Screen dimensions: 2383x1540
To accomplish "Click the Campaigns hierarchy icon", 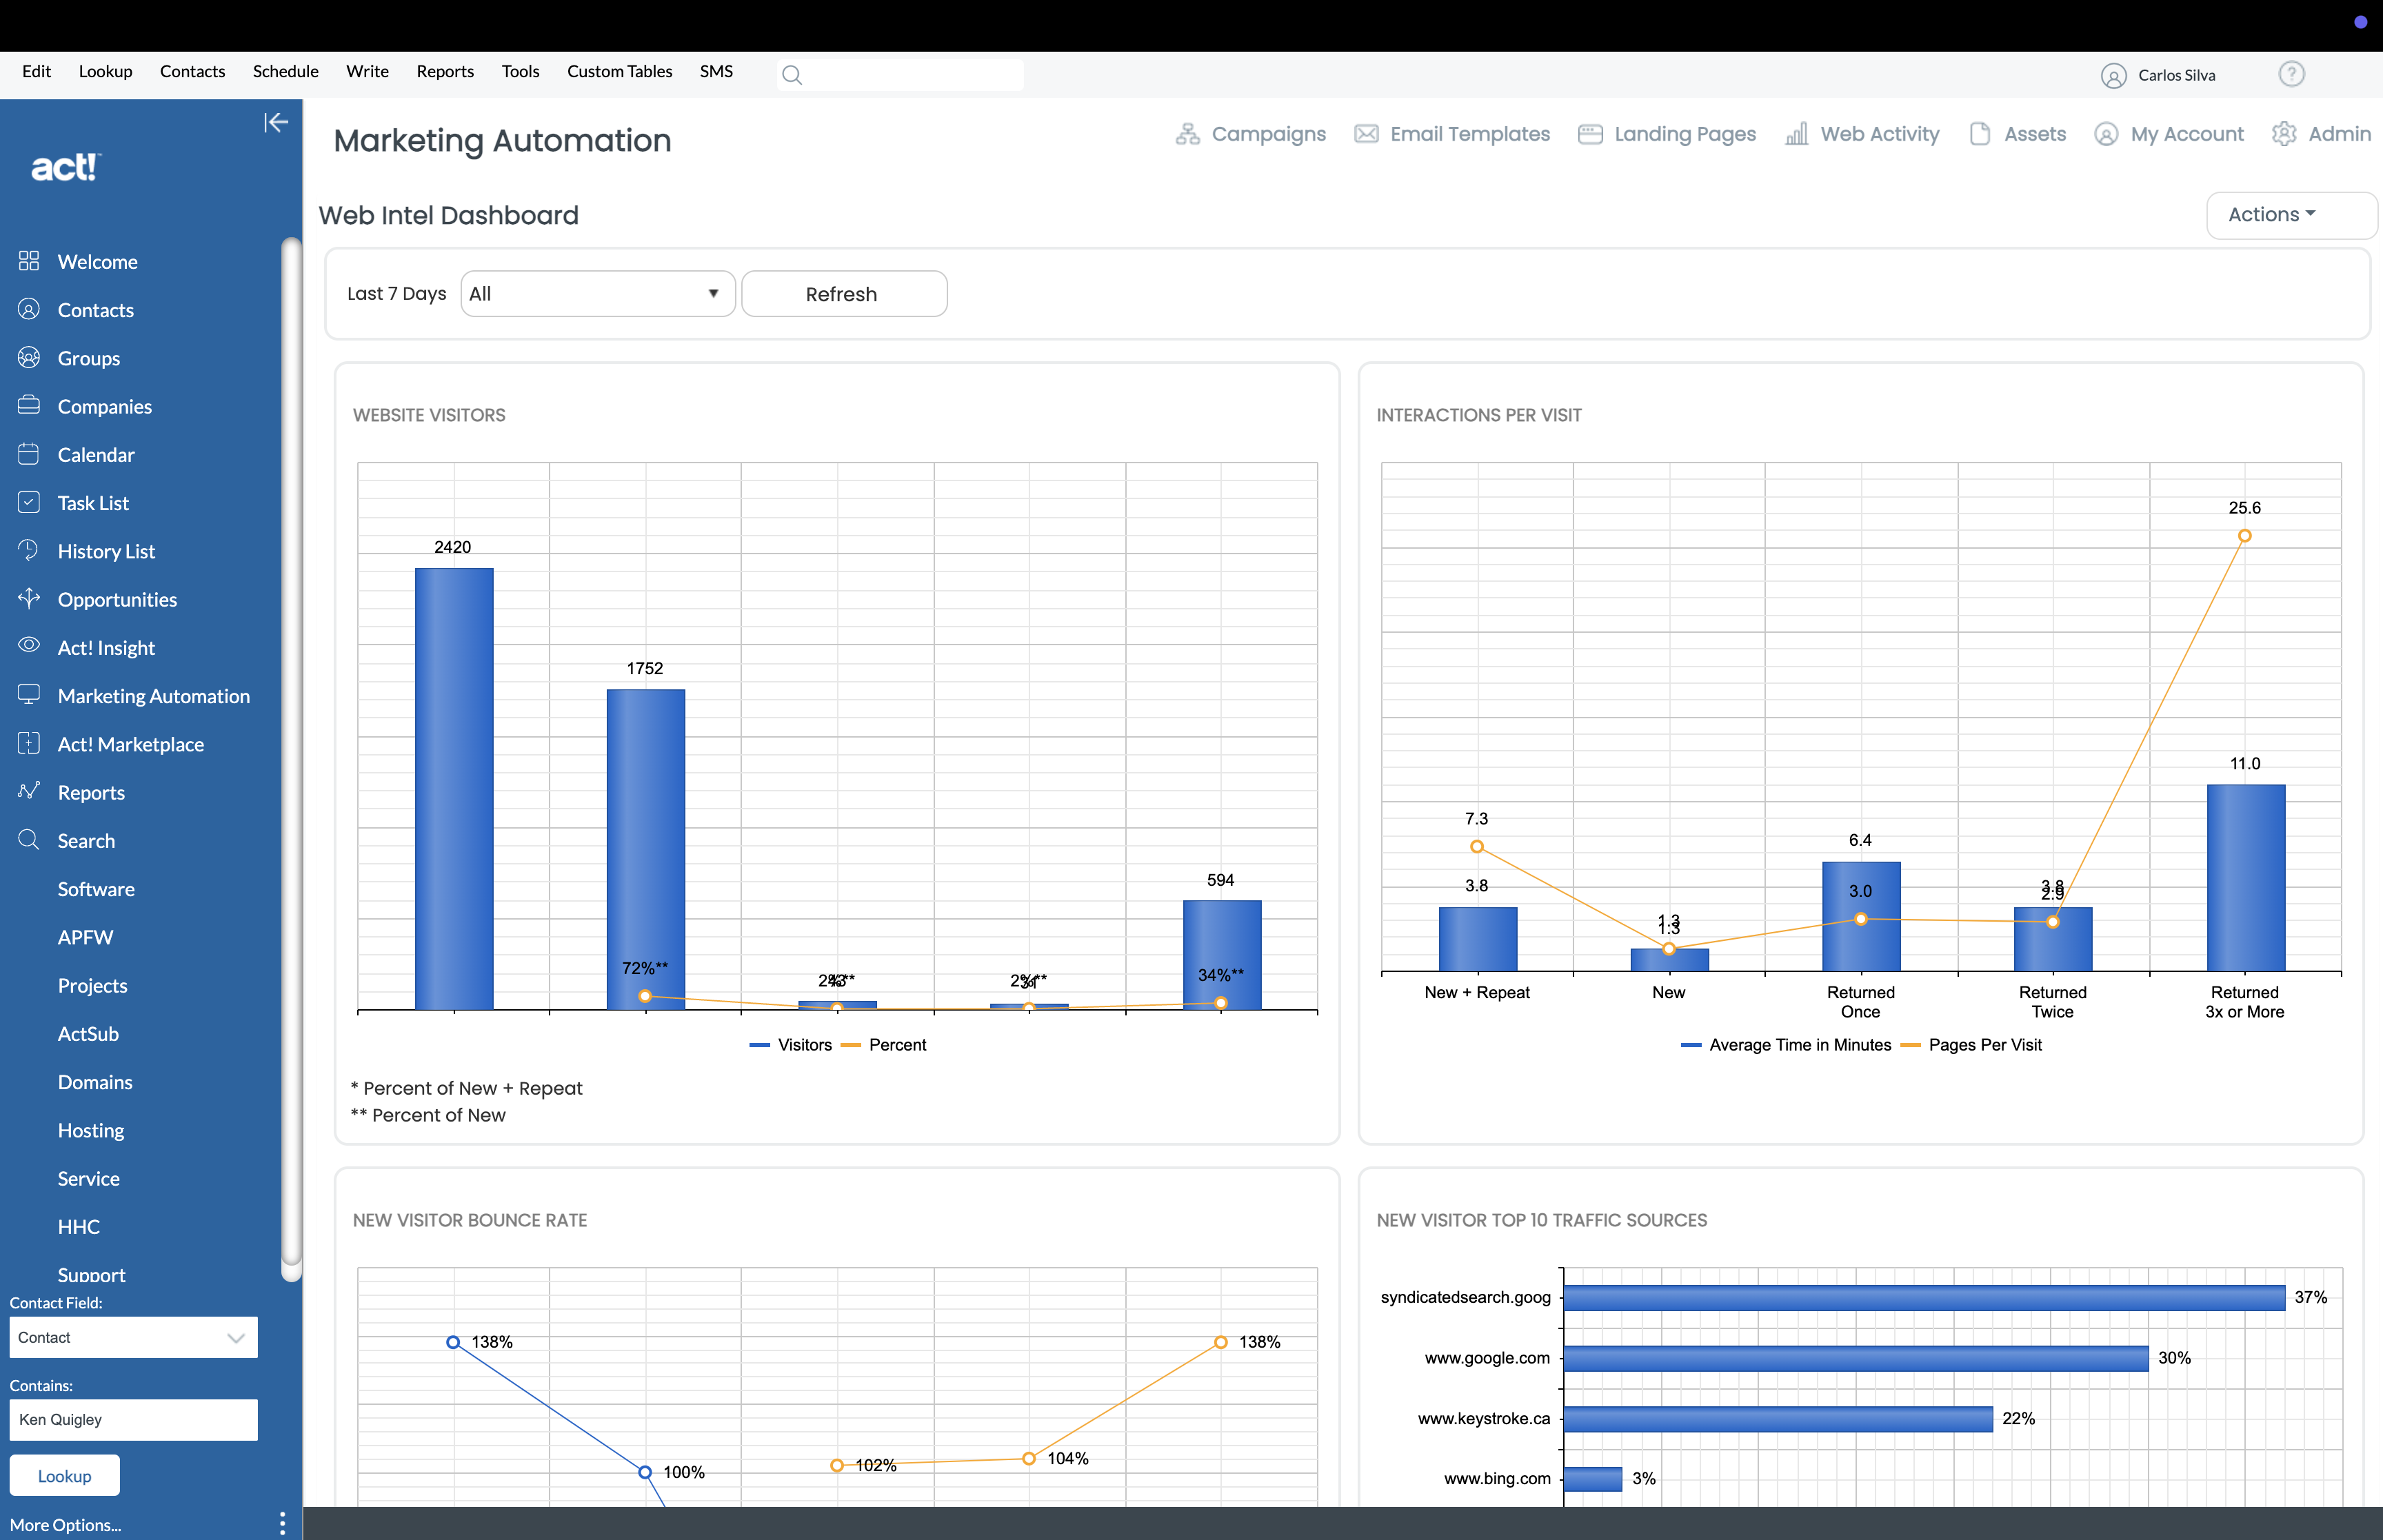I will pyautogui.click(x=1188, y=134).
